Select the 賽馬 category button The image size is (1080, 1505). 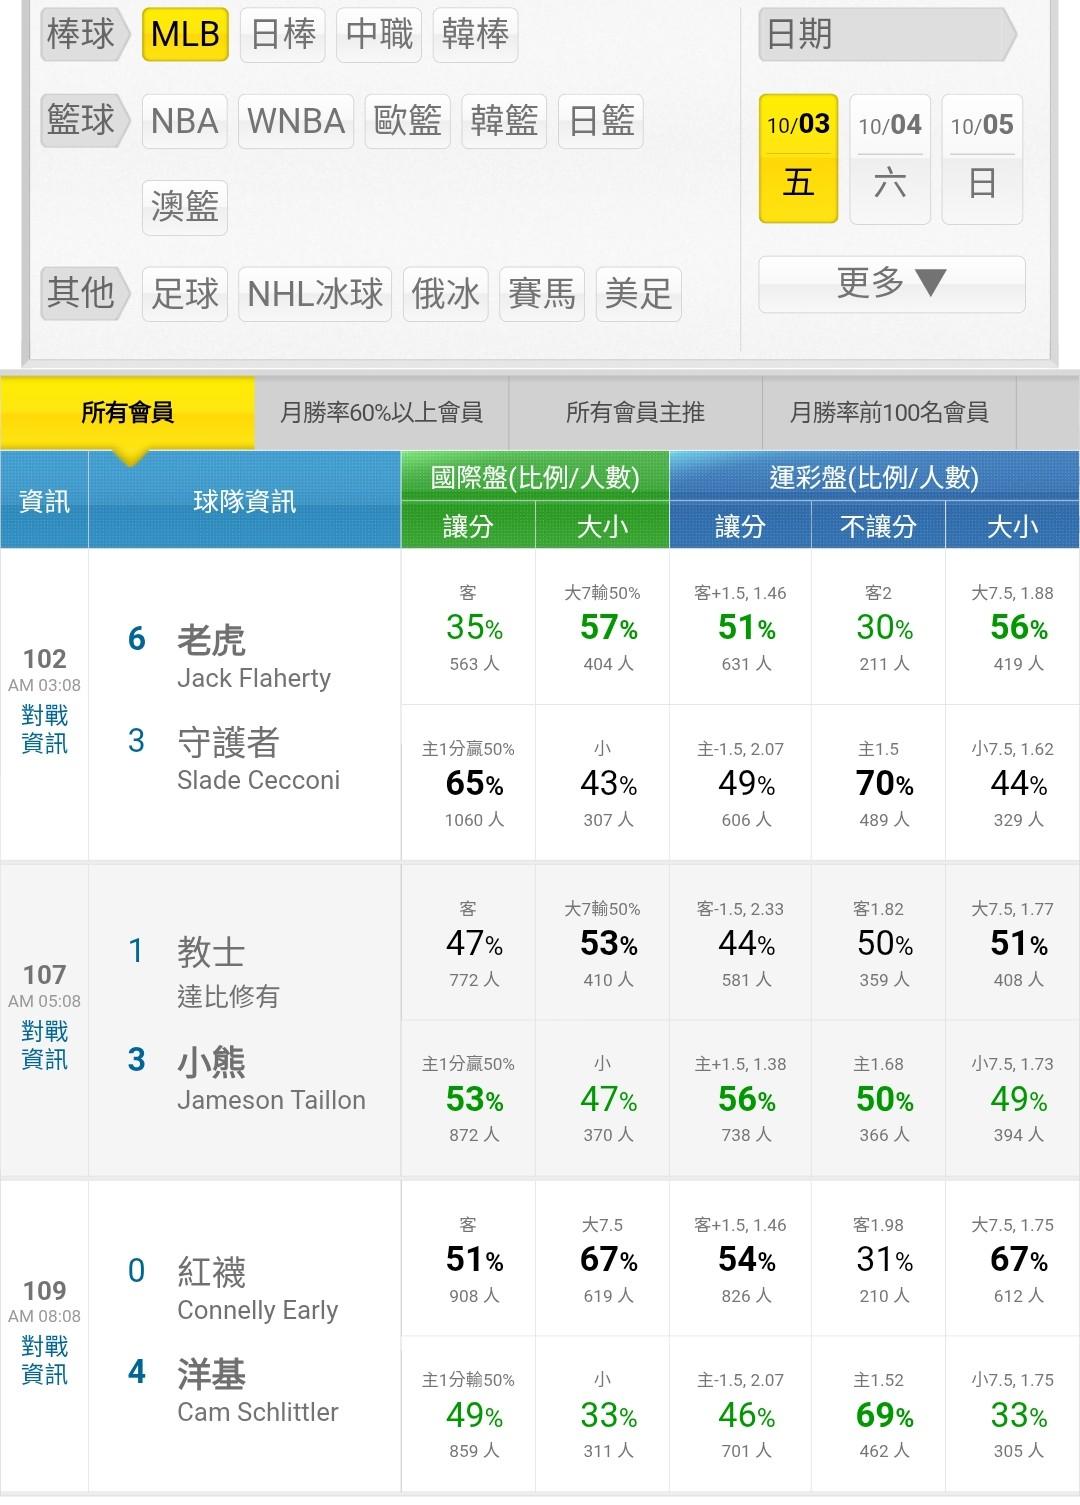click(x=542, y=294)
